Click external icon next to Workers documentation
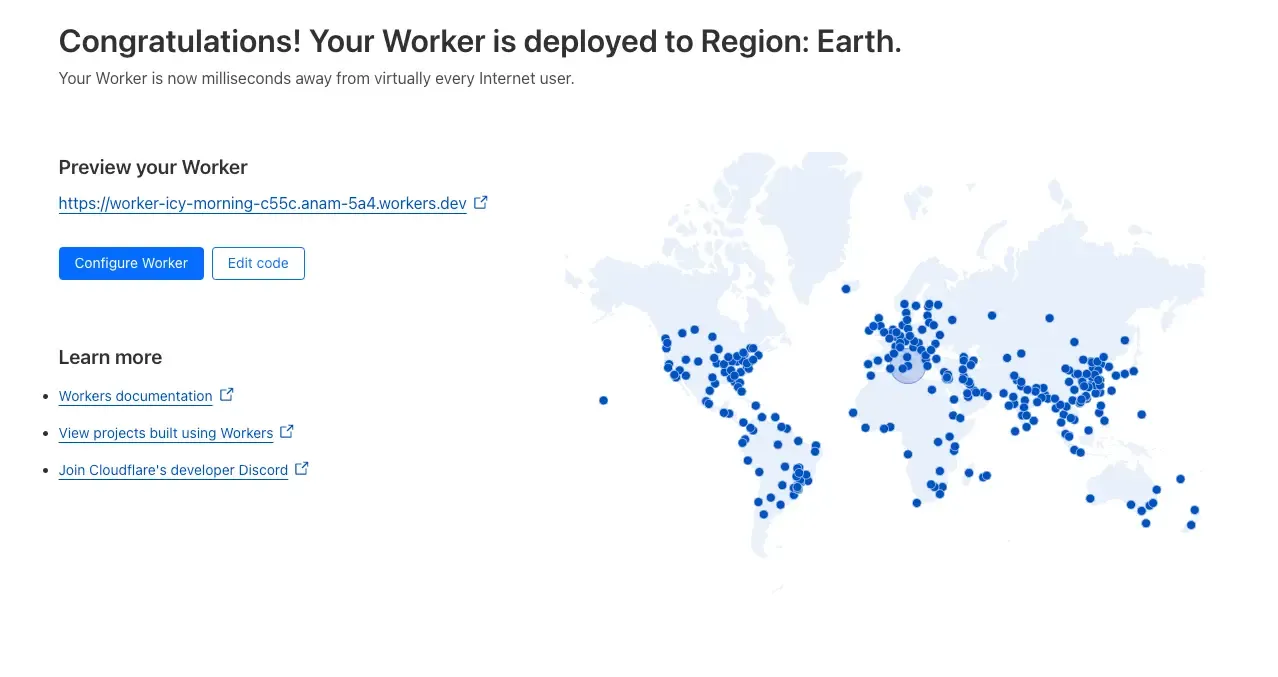Screen dimensions: 1278x677 pyautogui.click(x=227, y=395)
